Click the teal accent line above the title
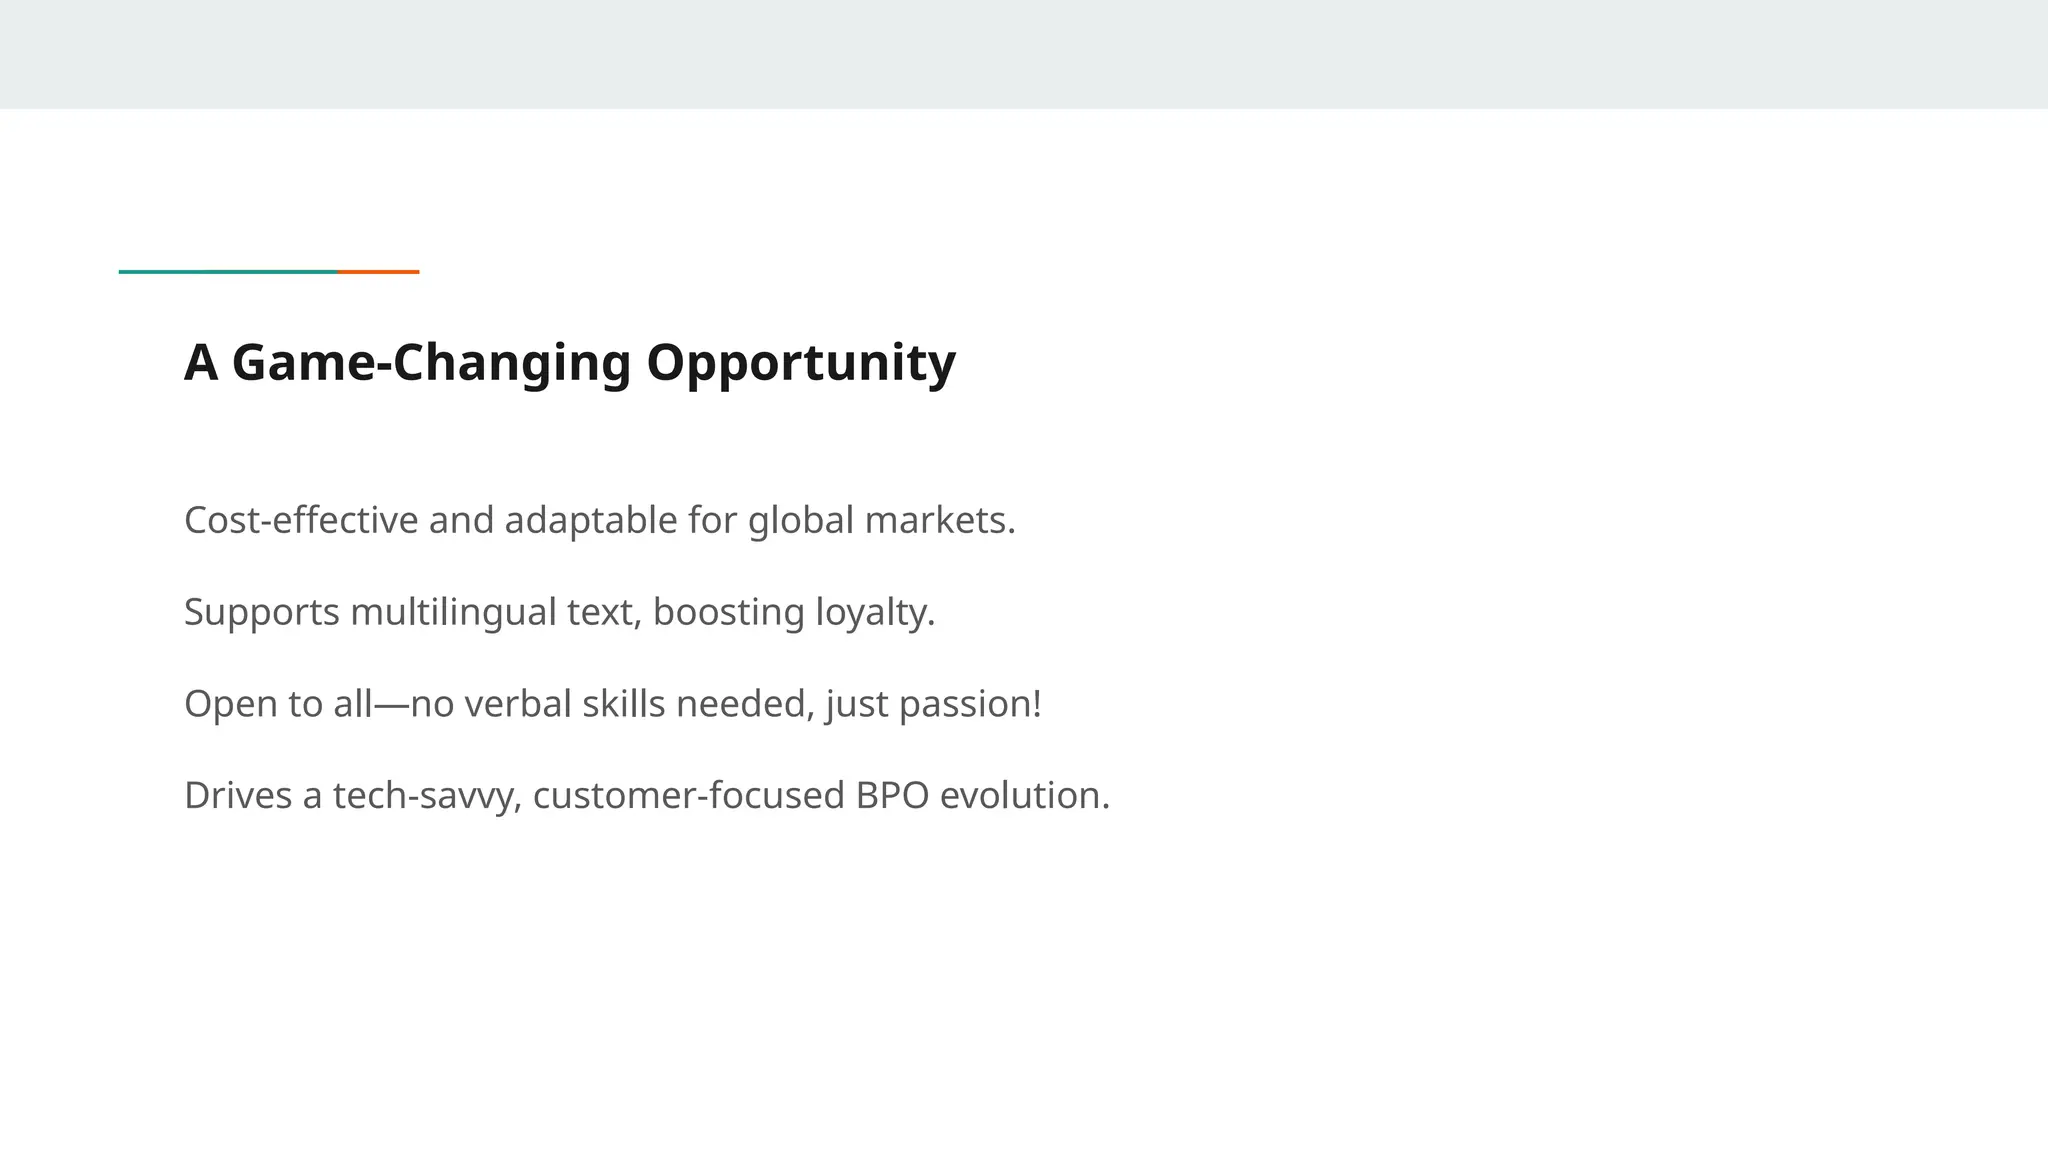The image size is (2048, 1152). [228, 271]
